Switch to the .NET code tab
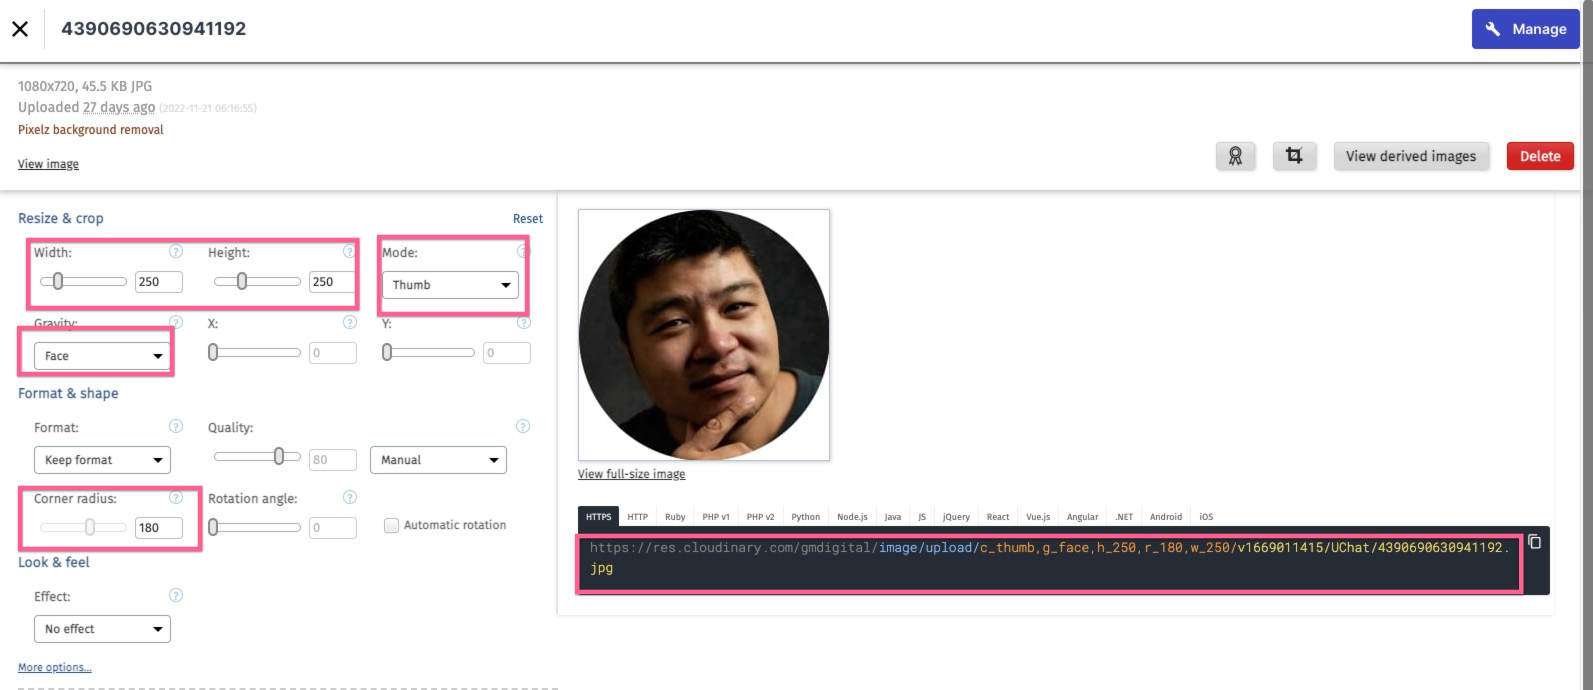Screen dimensions: 1593x690 (x=1125, y=517)
